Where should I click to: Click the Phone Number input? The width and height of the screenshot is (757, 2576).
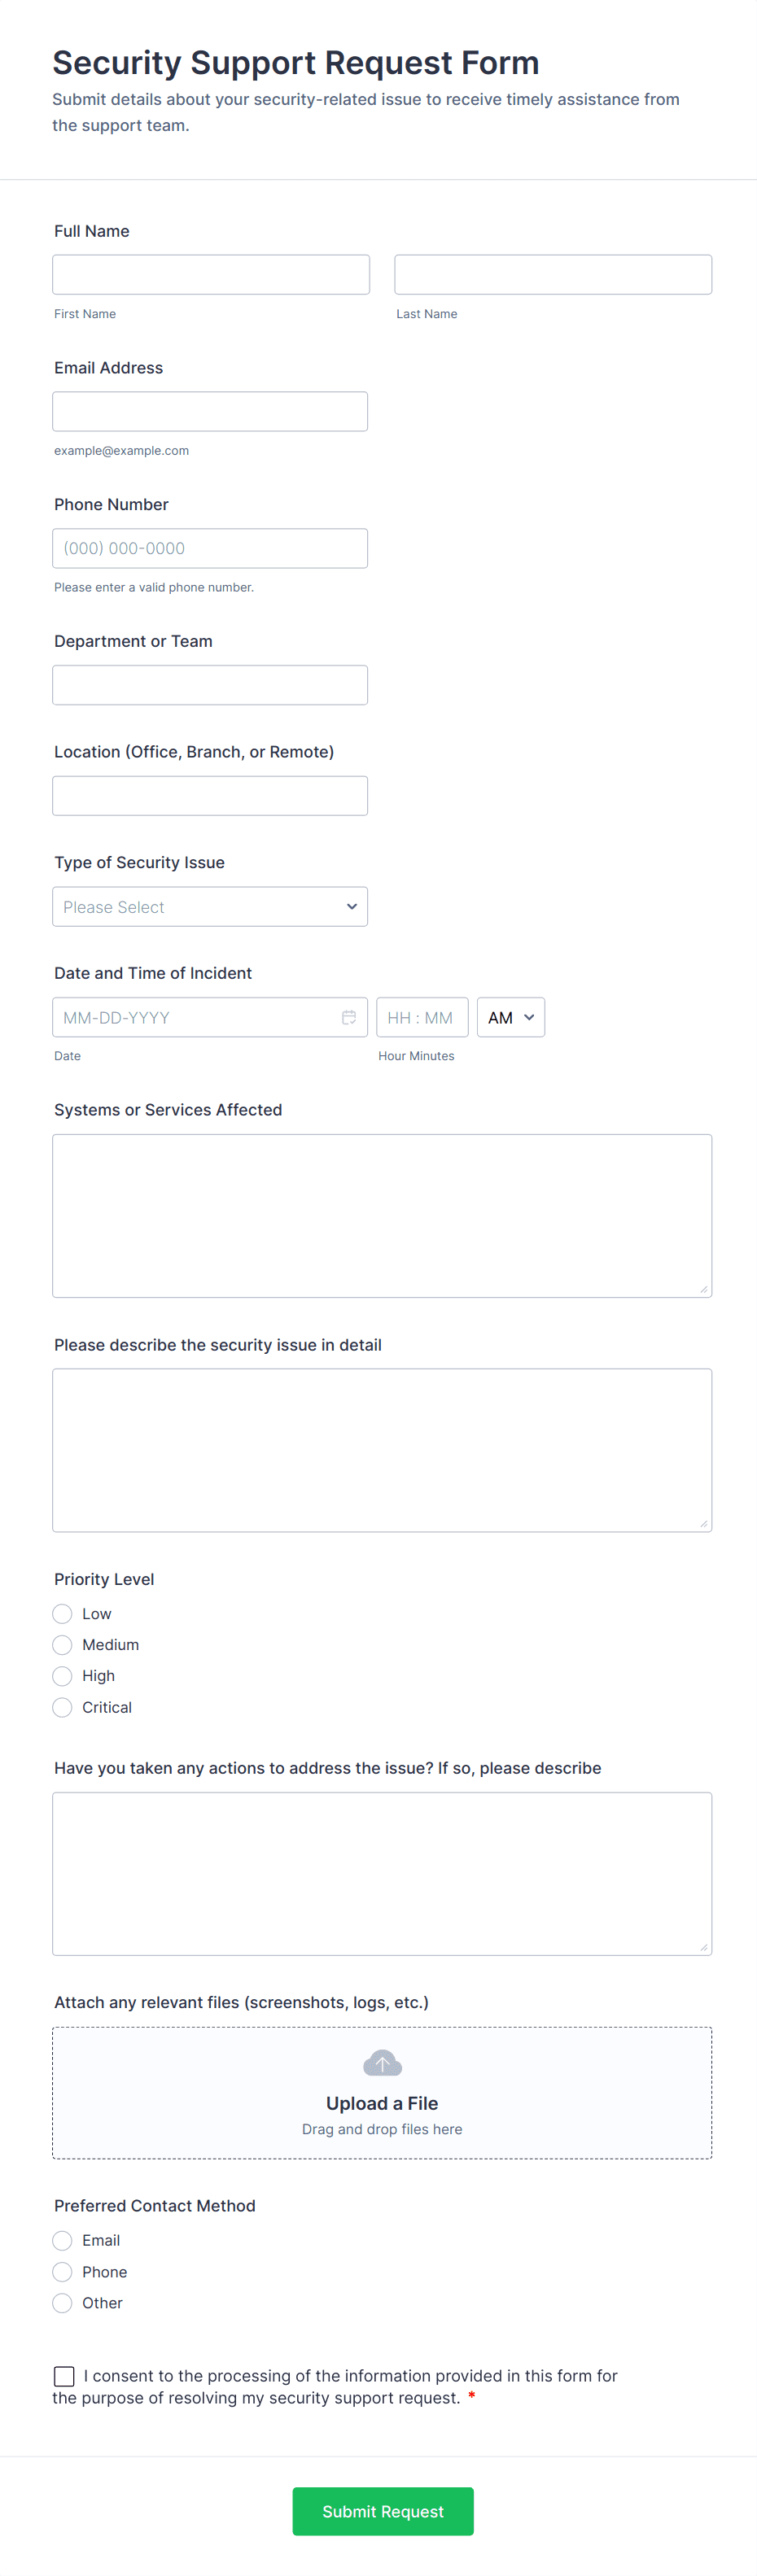pyautogui.click(x=210, y=548)
